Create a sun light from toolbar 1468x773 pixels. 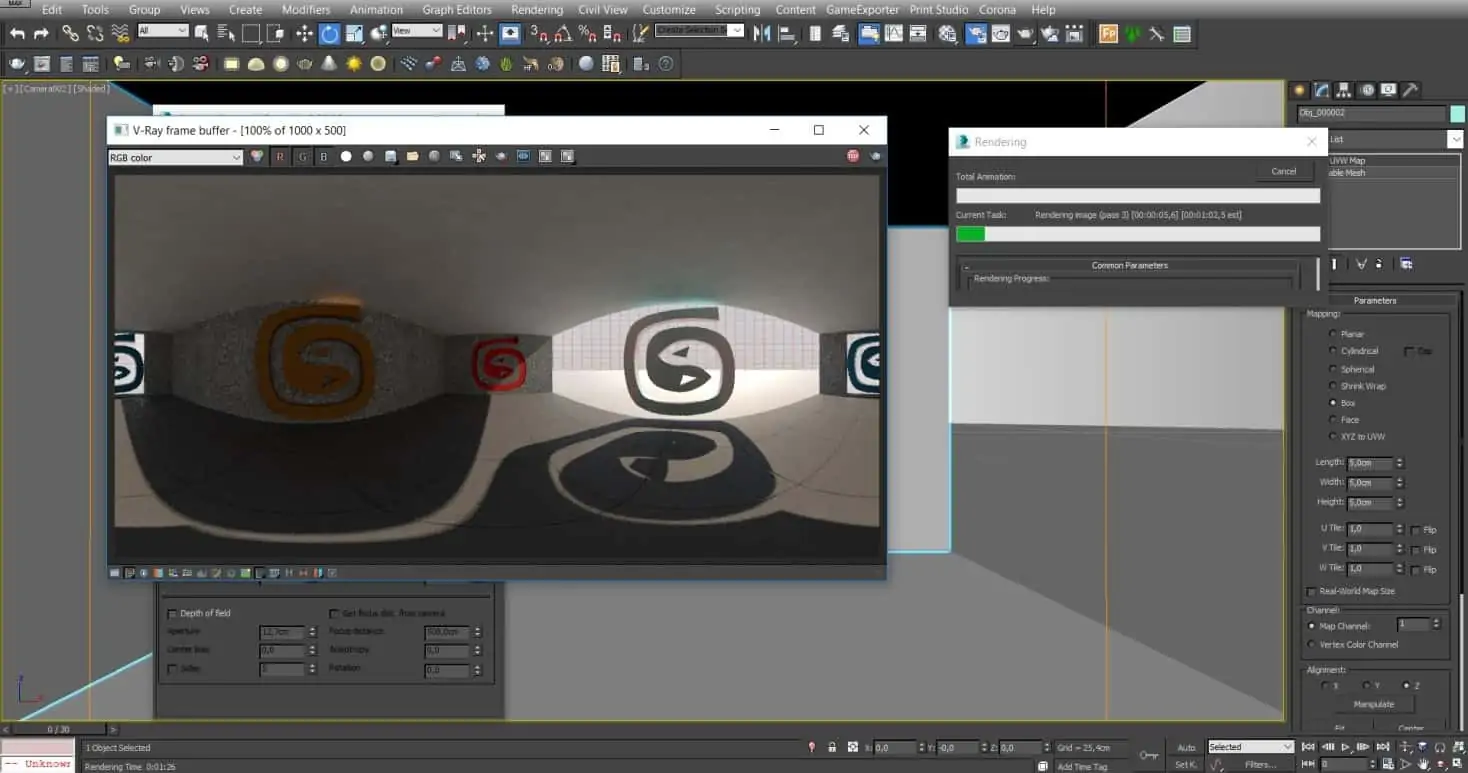coord(354,64)
